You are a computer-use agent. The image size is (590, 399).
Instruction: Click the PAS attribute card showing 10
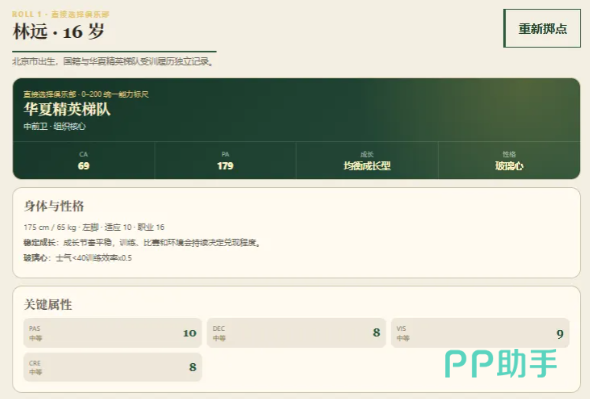113,333
